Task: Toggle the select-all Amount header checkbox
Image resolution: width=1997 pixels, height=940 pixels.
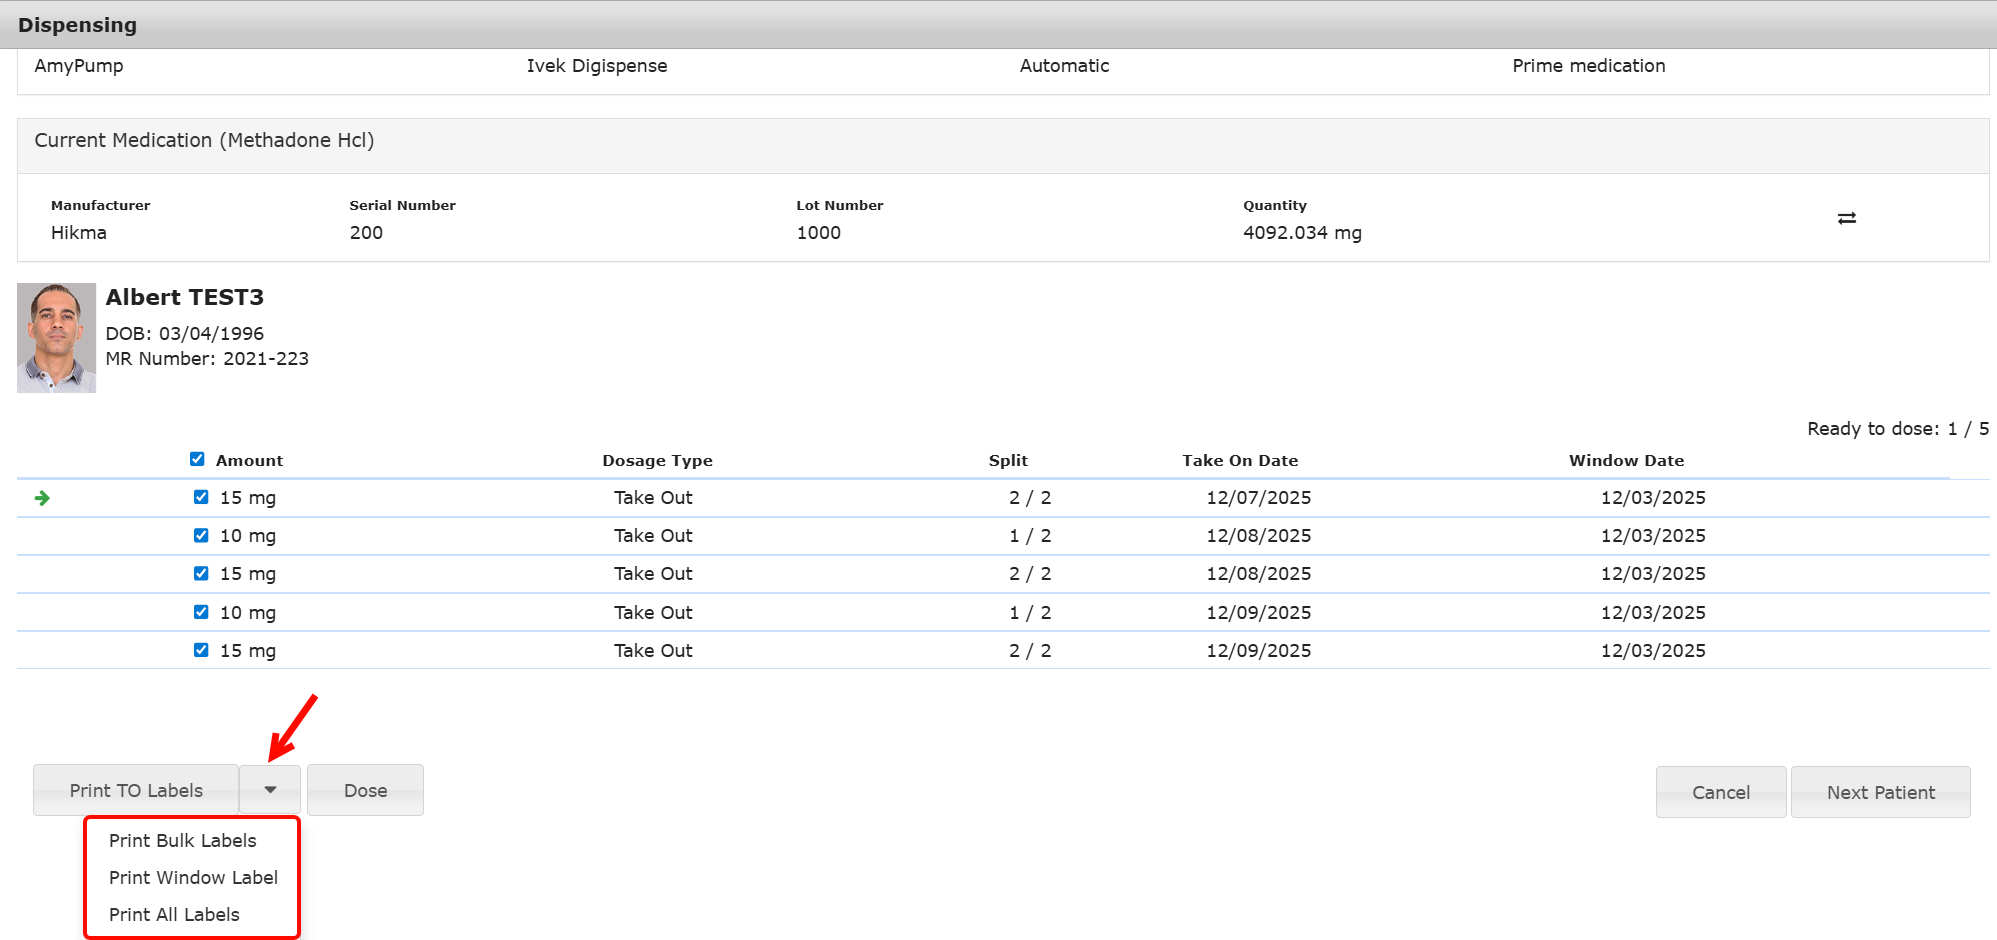Action: (197, 459)
